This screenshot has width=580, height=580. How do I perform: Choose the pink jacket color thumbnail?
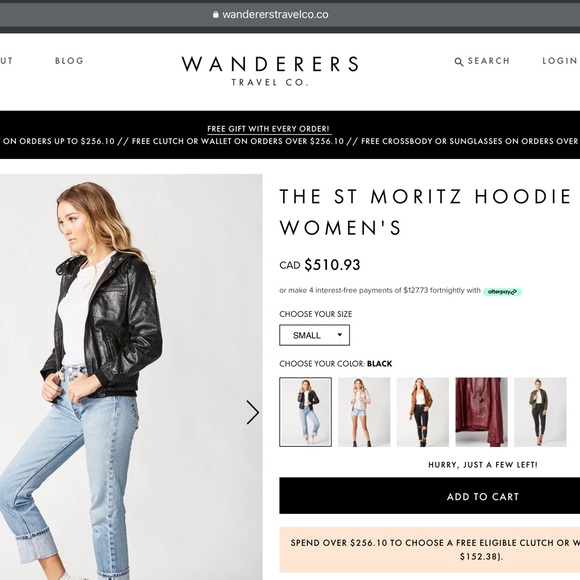(364, 412)
